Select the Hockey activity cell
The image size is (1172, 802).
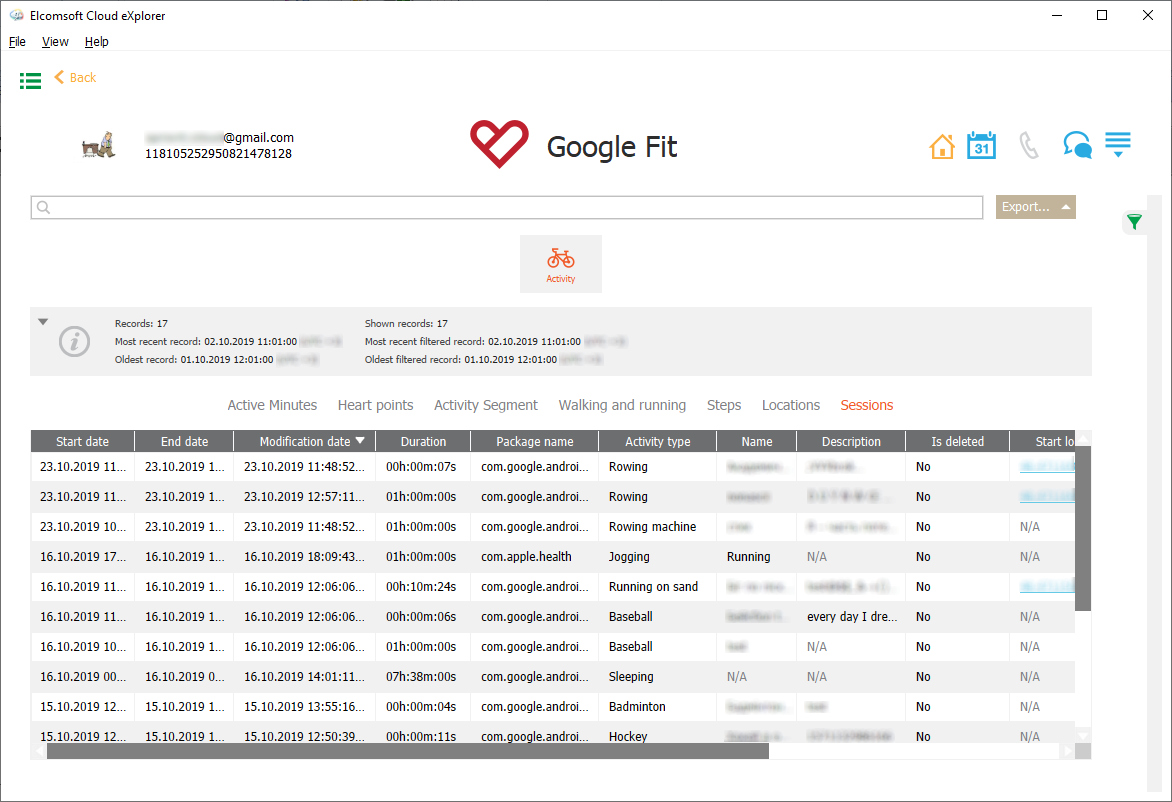(657, 736)
